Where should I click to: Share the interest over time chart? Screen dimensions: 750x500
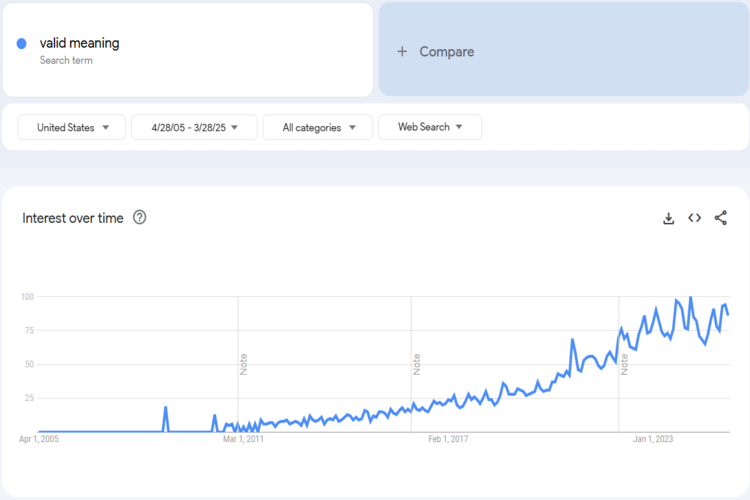720,218
